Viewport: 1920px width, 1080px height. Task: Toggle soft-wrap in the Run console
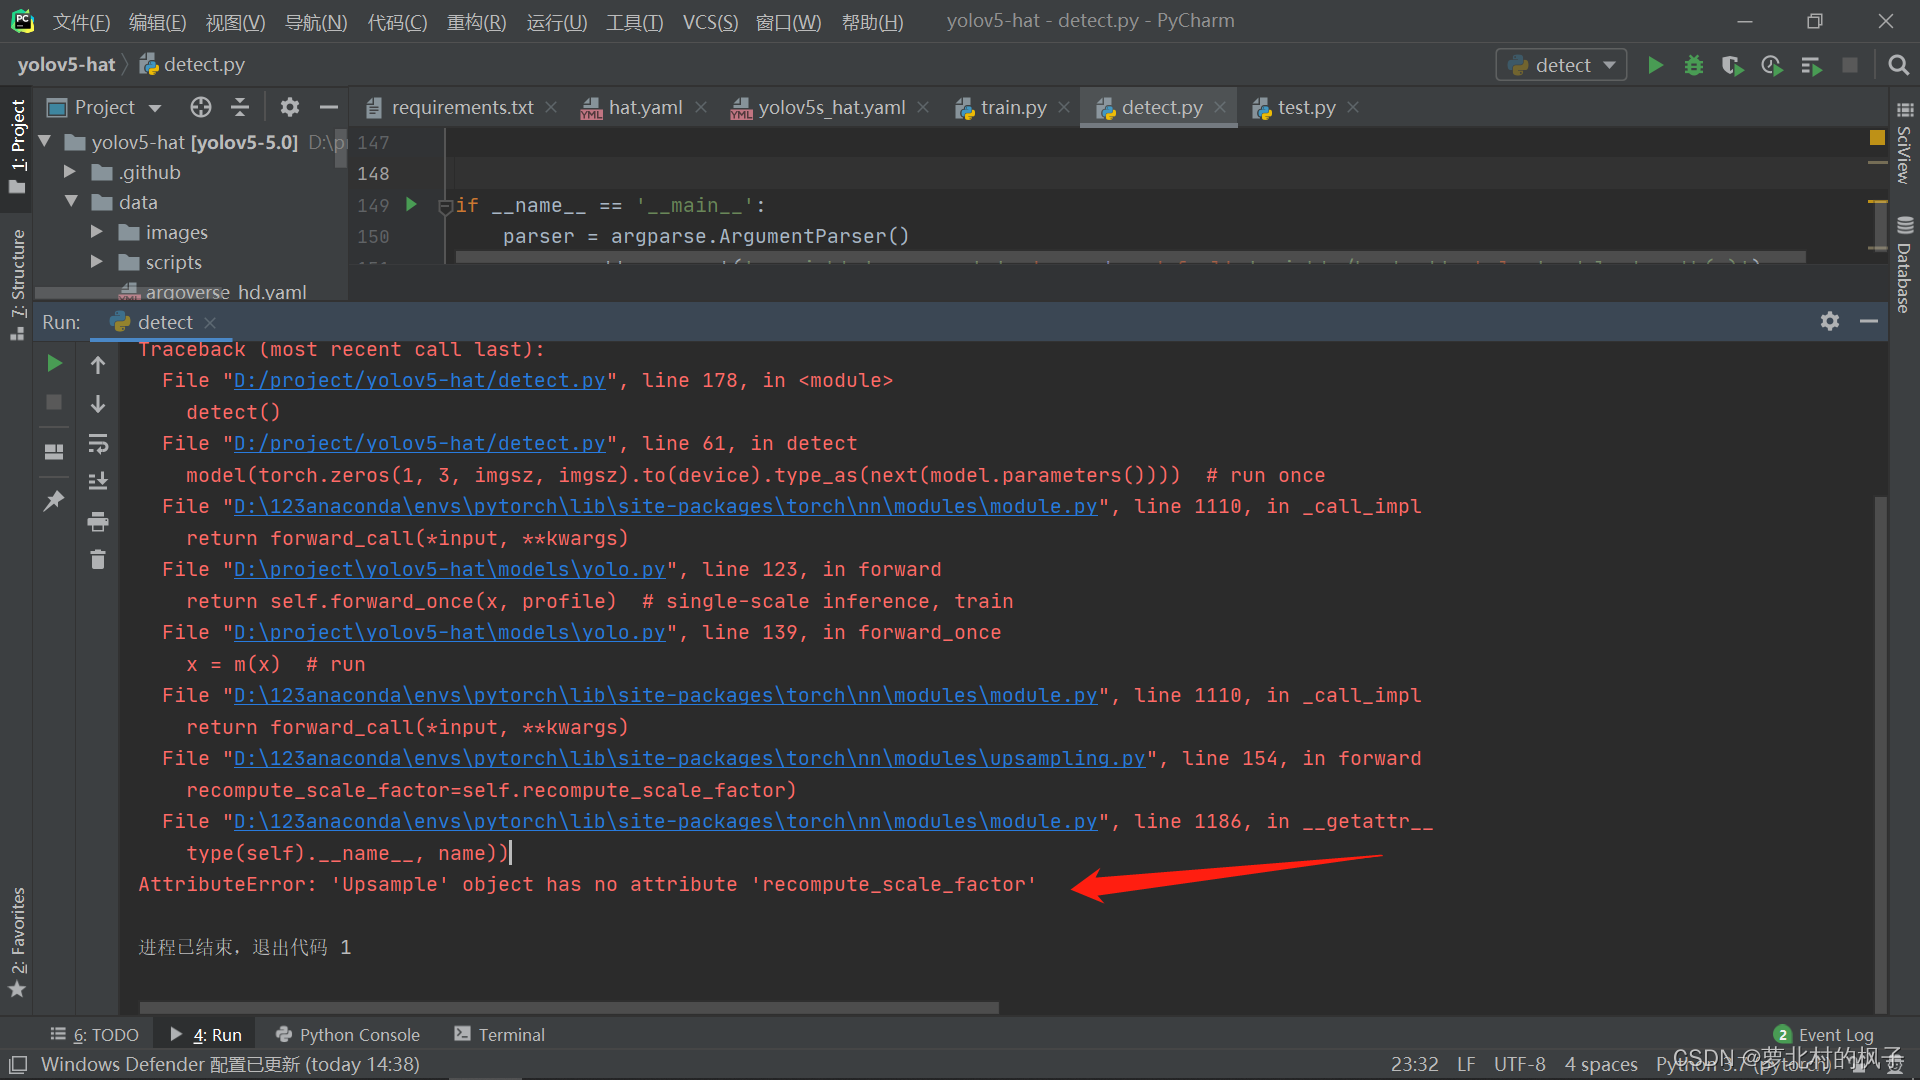98,443
